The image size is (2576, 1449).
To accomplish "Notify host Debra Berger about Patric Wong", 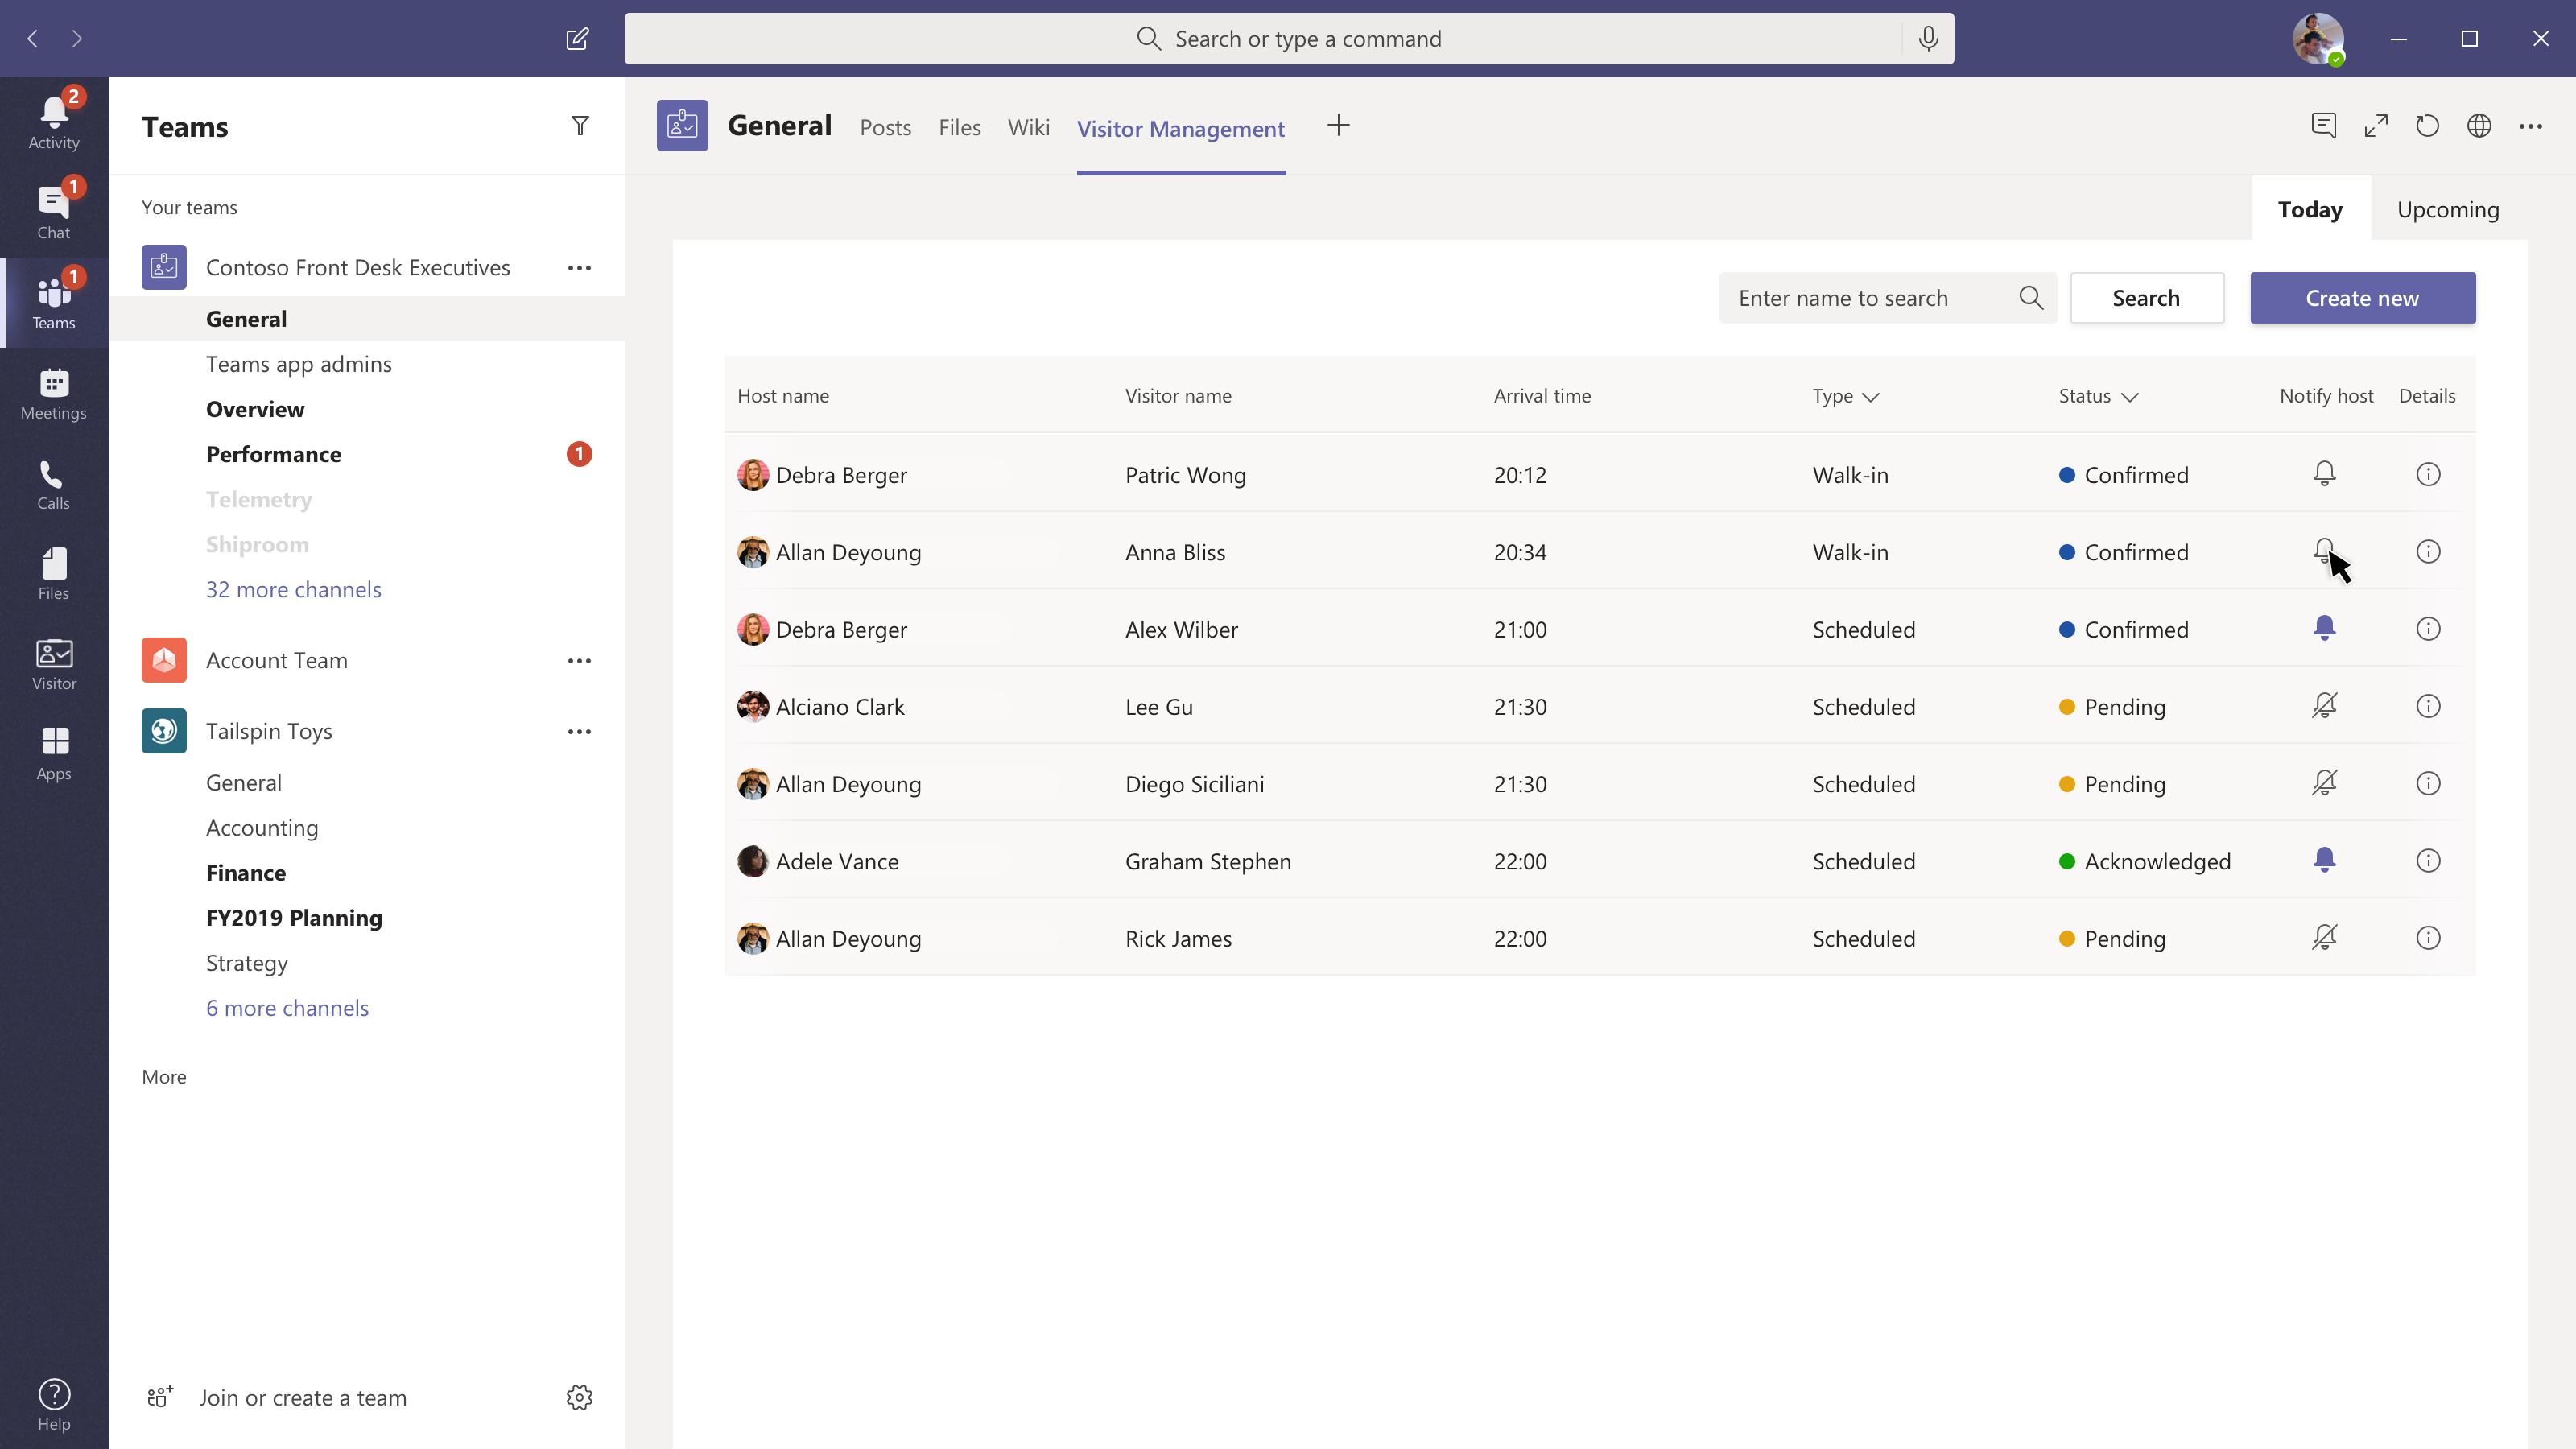I will coord(2324,474).
